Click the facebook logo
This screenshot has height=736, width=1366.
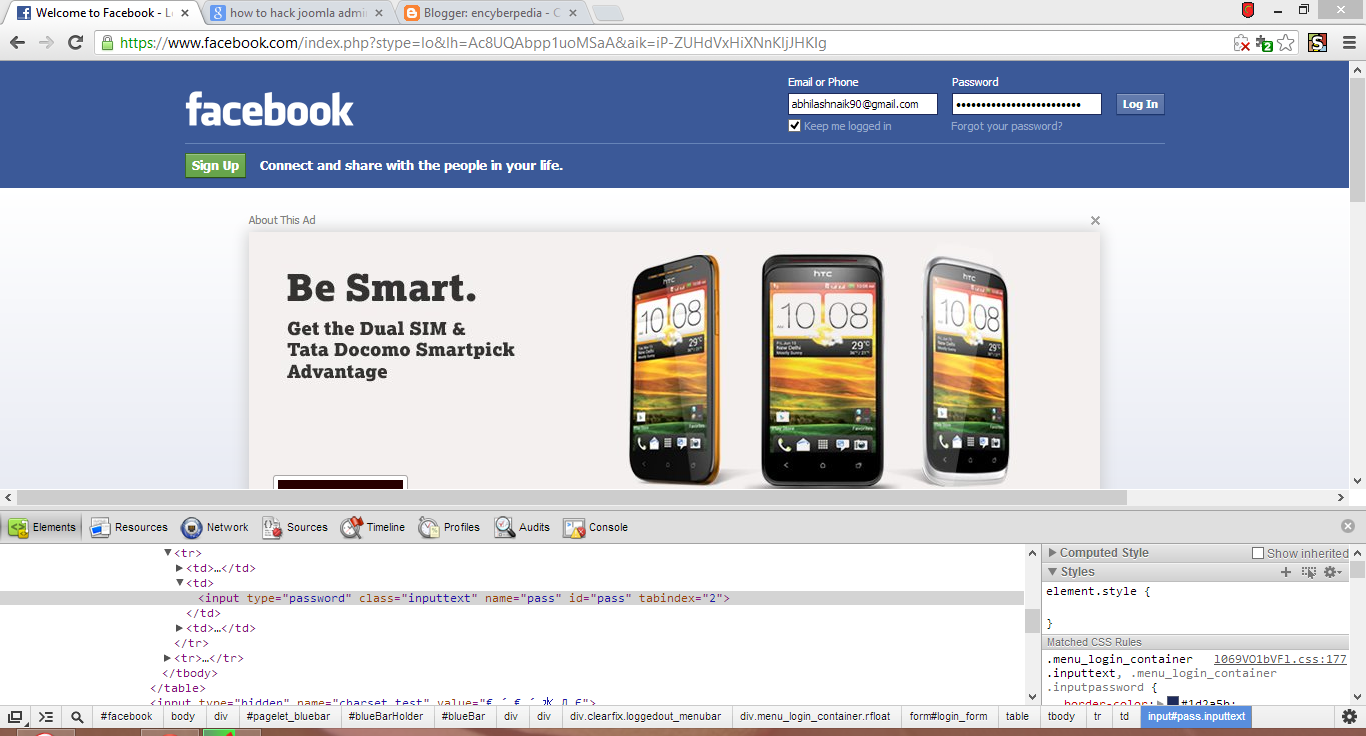coord(270,110)
